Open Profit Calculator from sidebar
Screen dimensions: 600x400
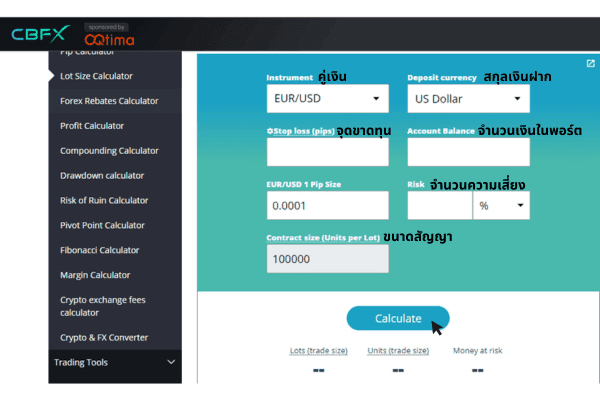coord(92,126)
